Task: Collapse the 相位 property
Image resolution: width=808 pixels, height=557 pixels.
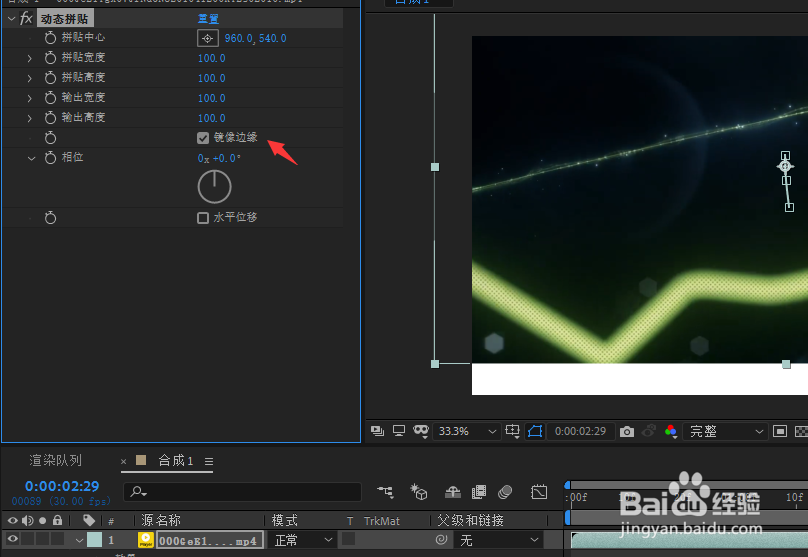Action: click(31, 158)
